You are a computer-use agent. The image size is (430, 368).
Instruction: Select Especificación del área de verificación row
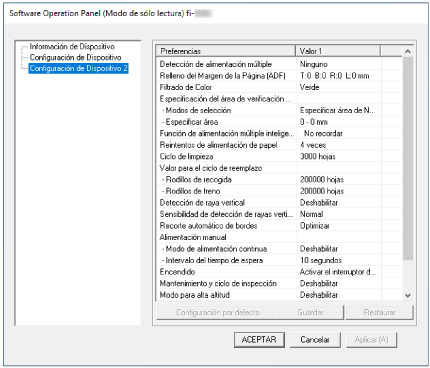(279, 99)
